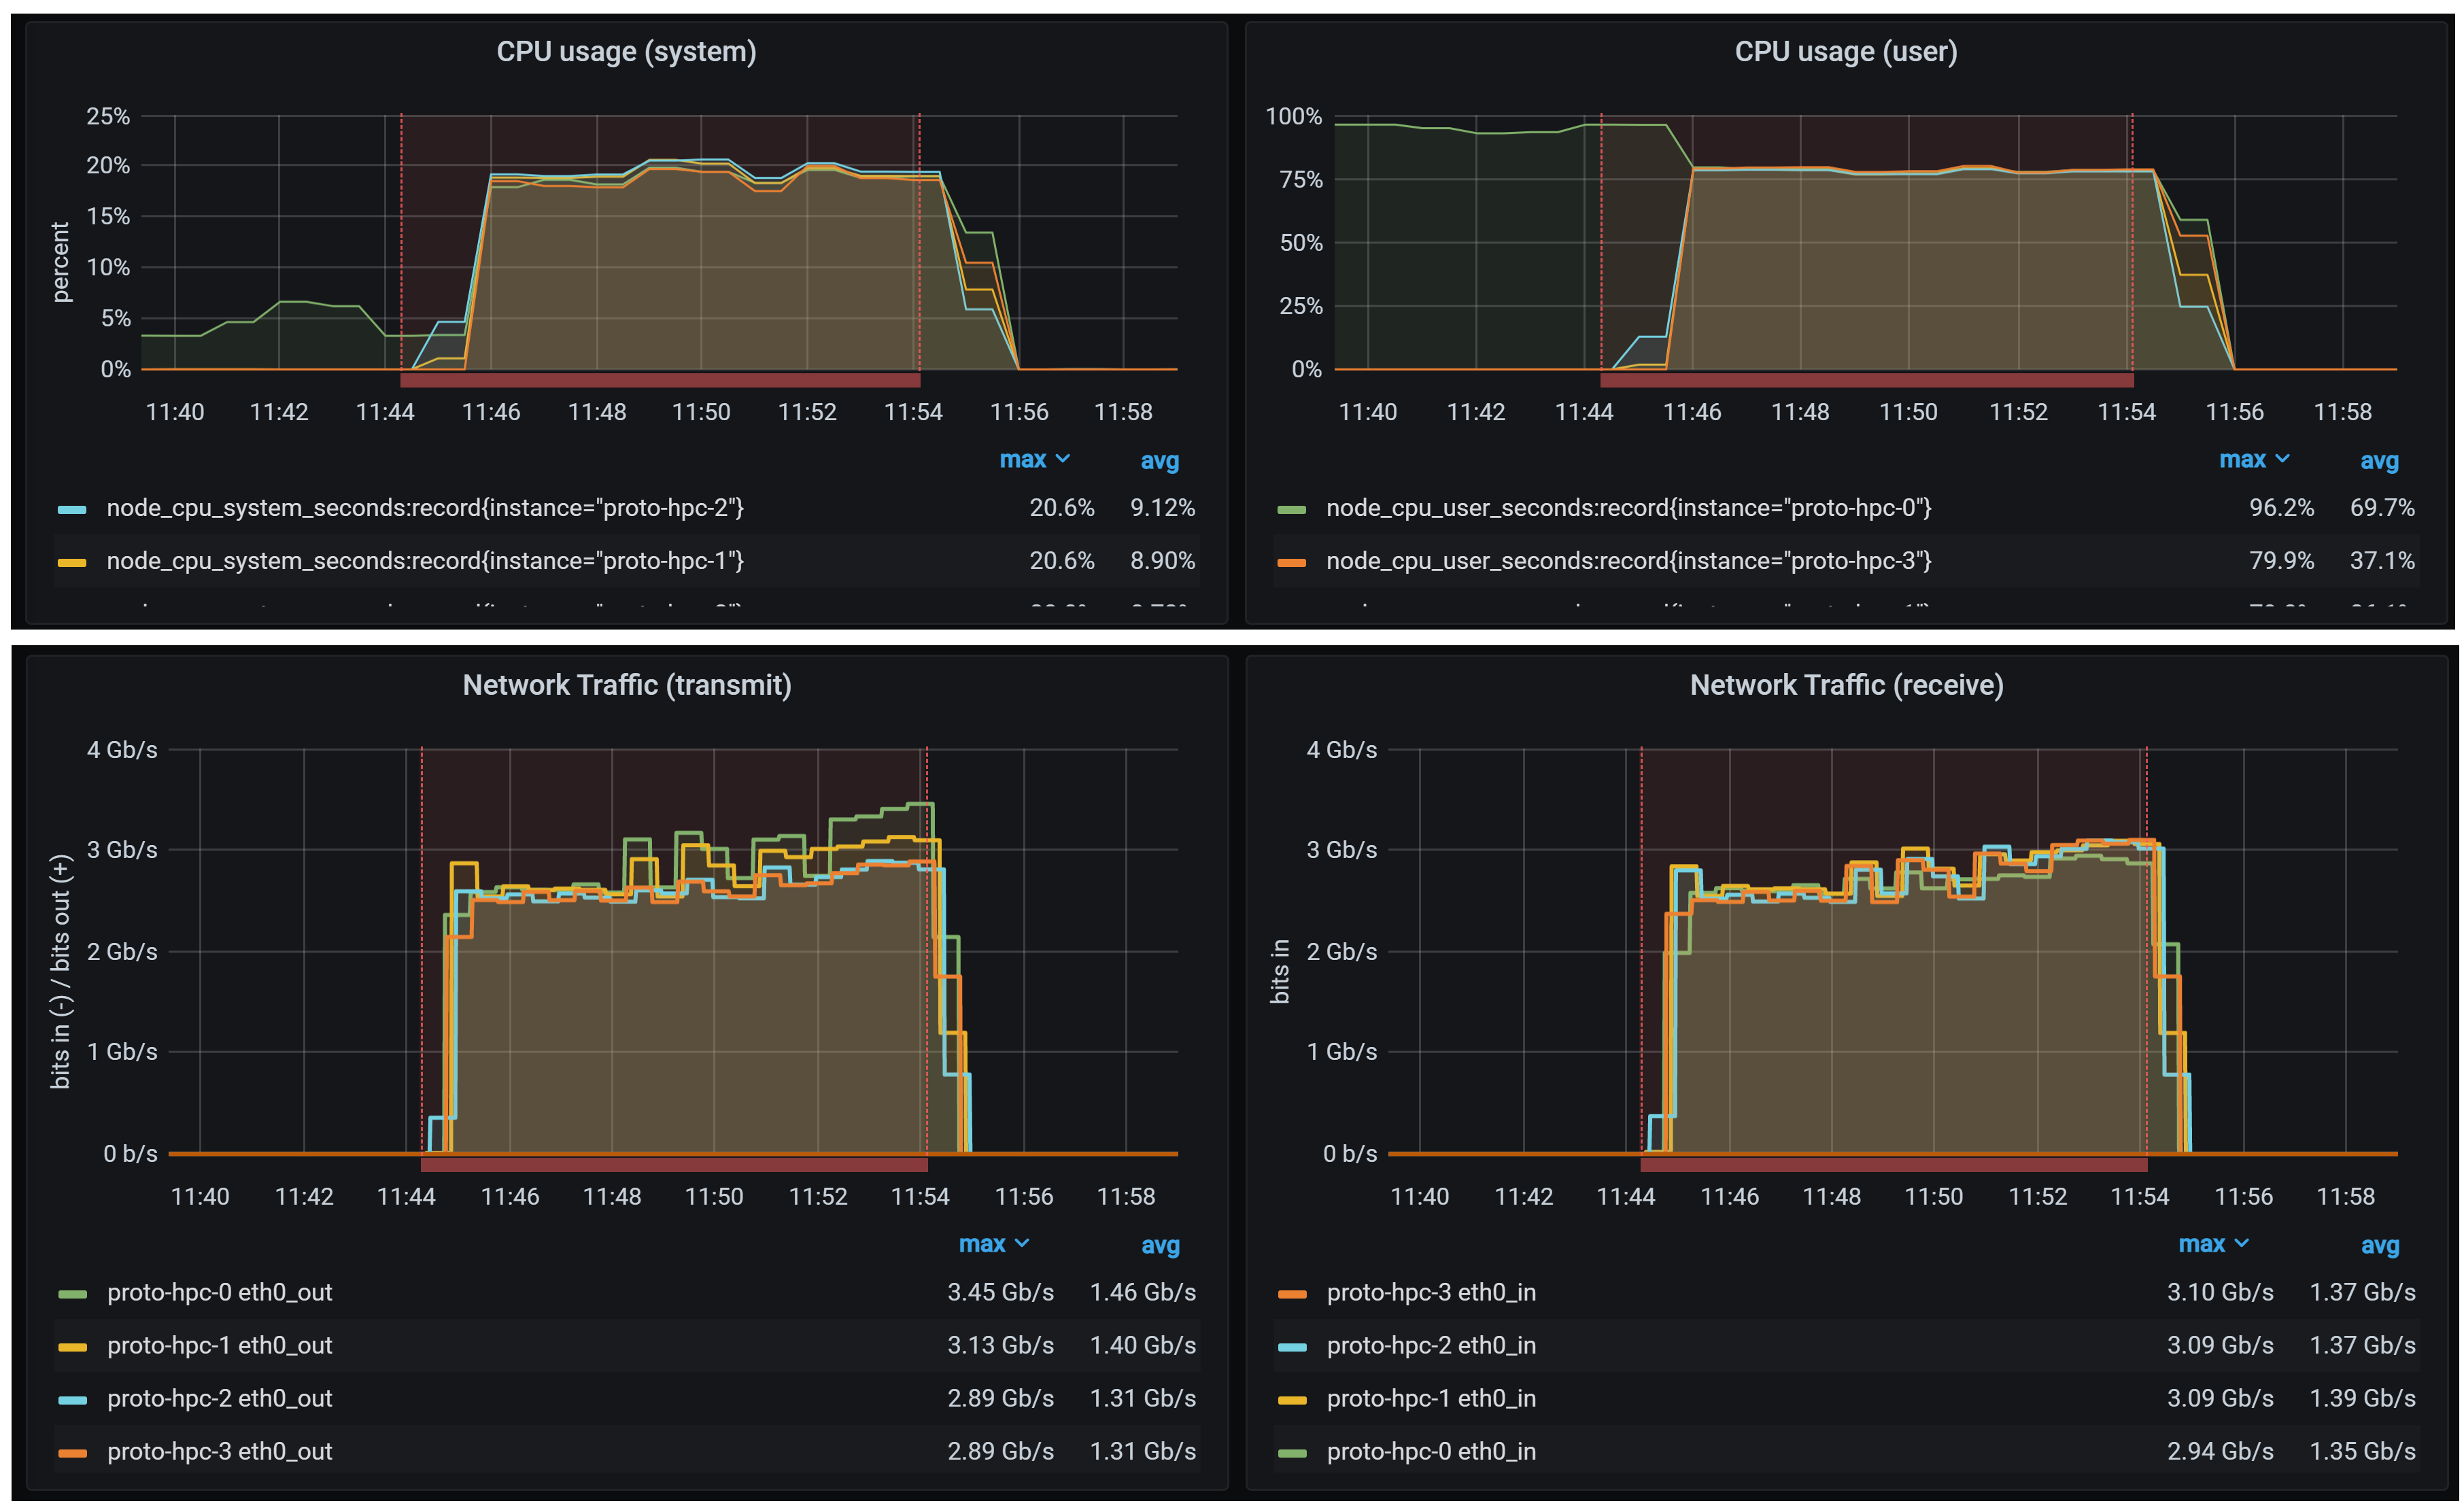This screenshot has width=2464, height=1512.
Task: Sort CPU system legend by avg column
Action: (x=1160, y=461)
